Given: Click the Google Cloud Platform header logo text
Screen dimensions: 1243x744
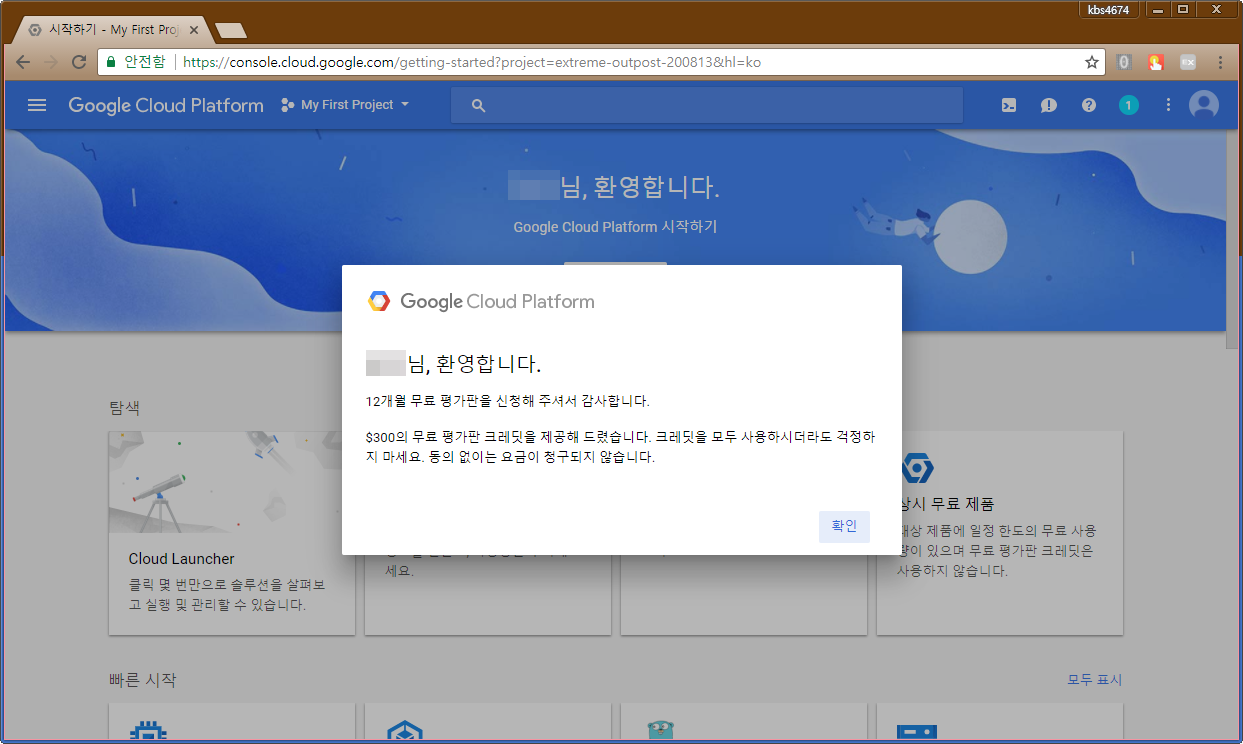Looking at the screenshot, I should point(166,105).
